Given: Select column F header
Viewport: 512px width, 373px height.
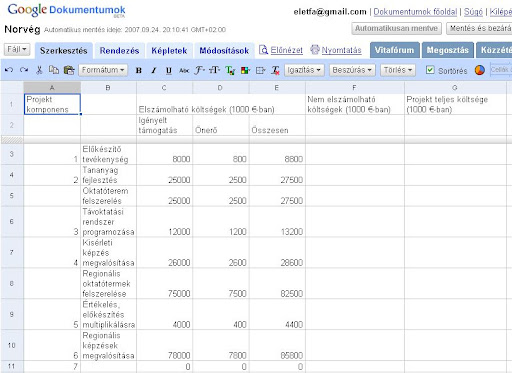Looking at the screenshot, I should [x=354, y=88].
